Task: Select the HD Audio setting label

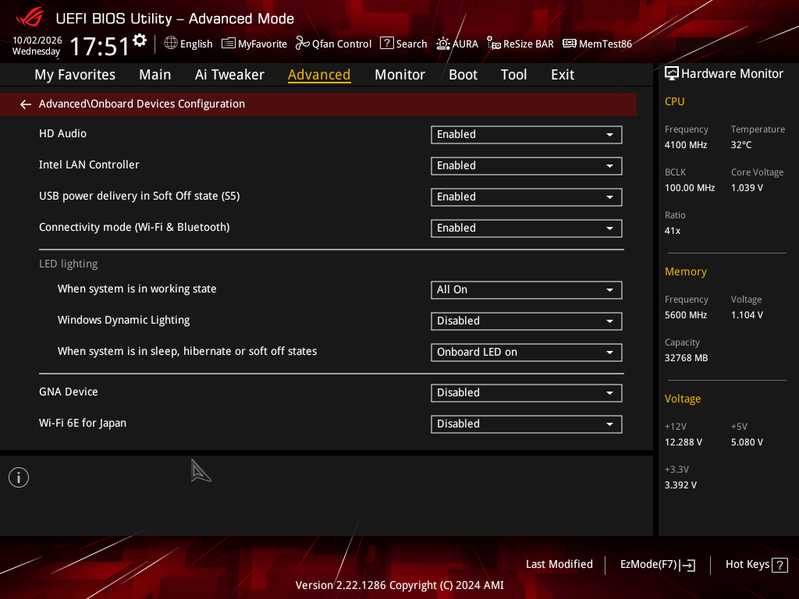Action: pyautogui.click(x=63, y=133)
